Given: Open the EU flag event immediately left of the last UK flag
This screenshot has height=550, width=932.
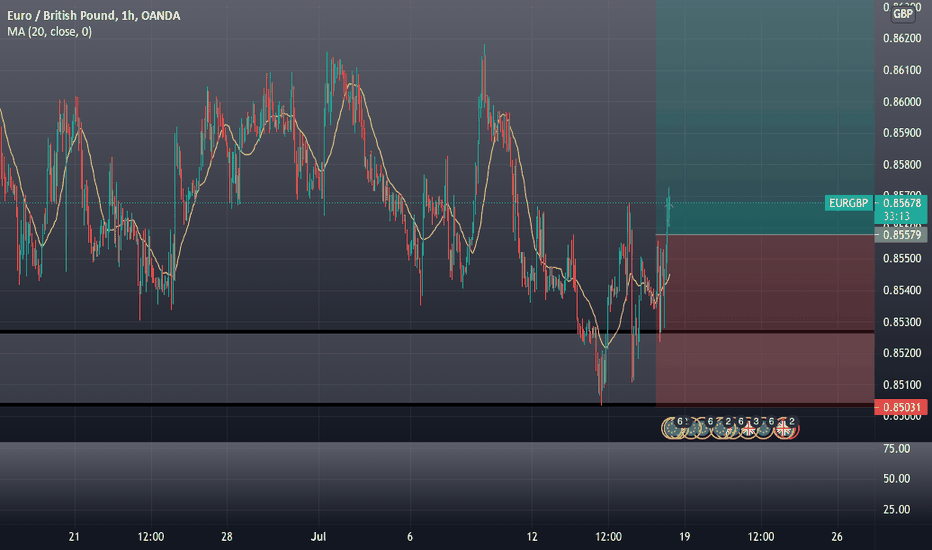Looking at the screenshot, I should 764,429.
